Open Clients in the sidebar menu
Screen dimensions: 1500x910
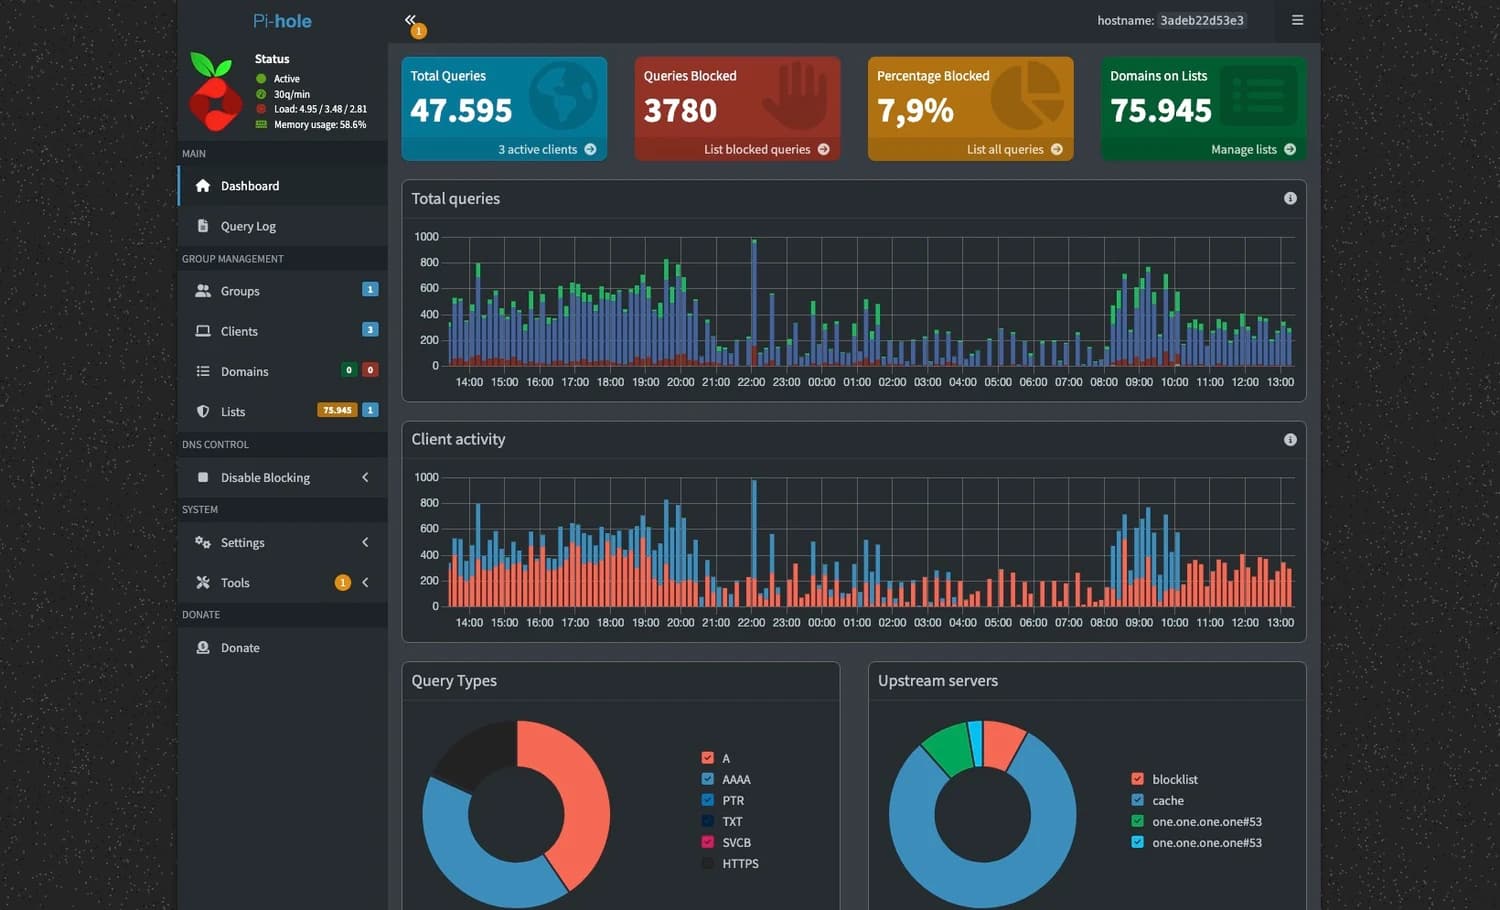click(x=283, y=331)
